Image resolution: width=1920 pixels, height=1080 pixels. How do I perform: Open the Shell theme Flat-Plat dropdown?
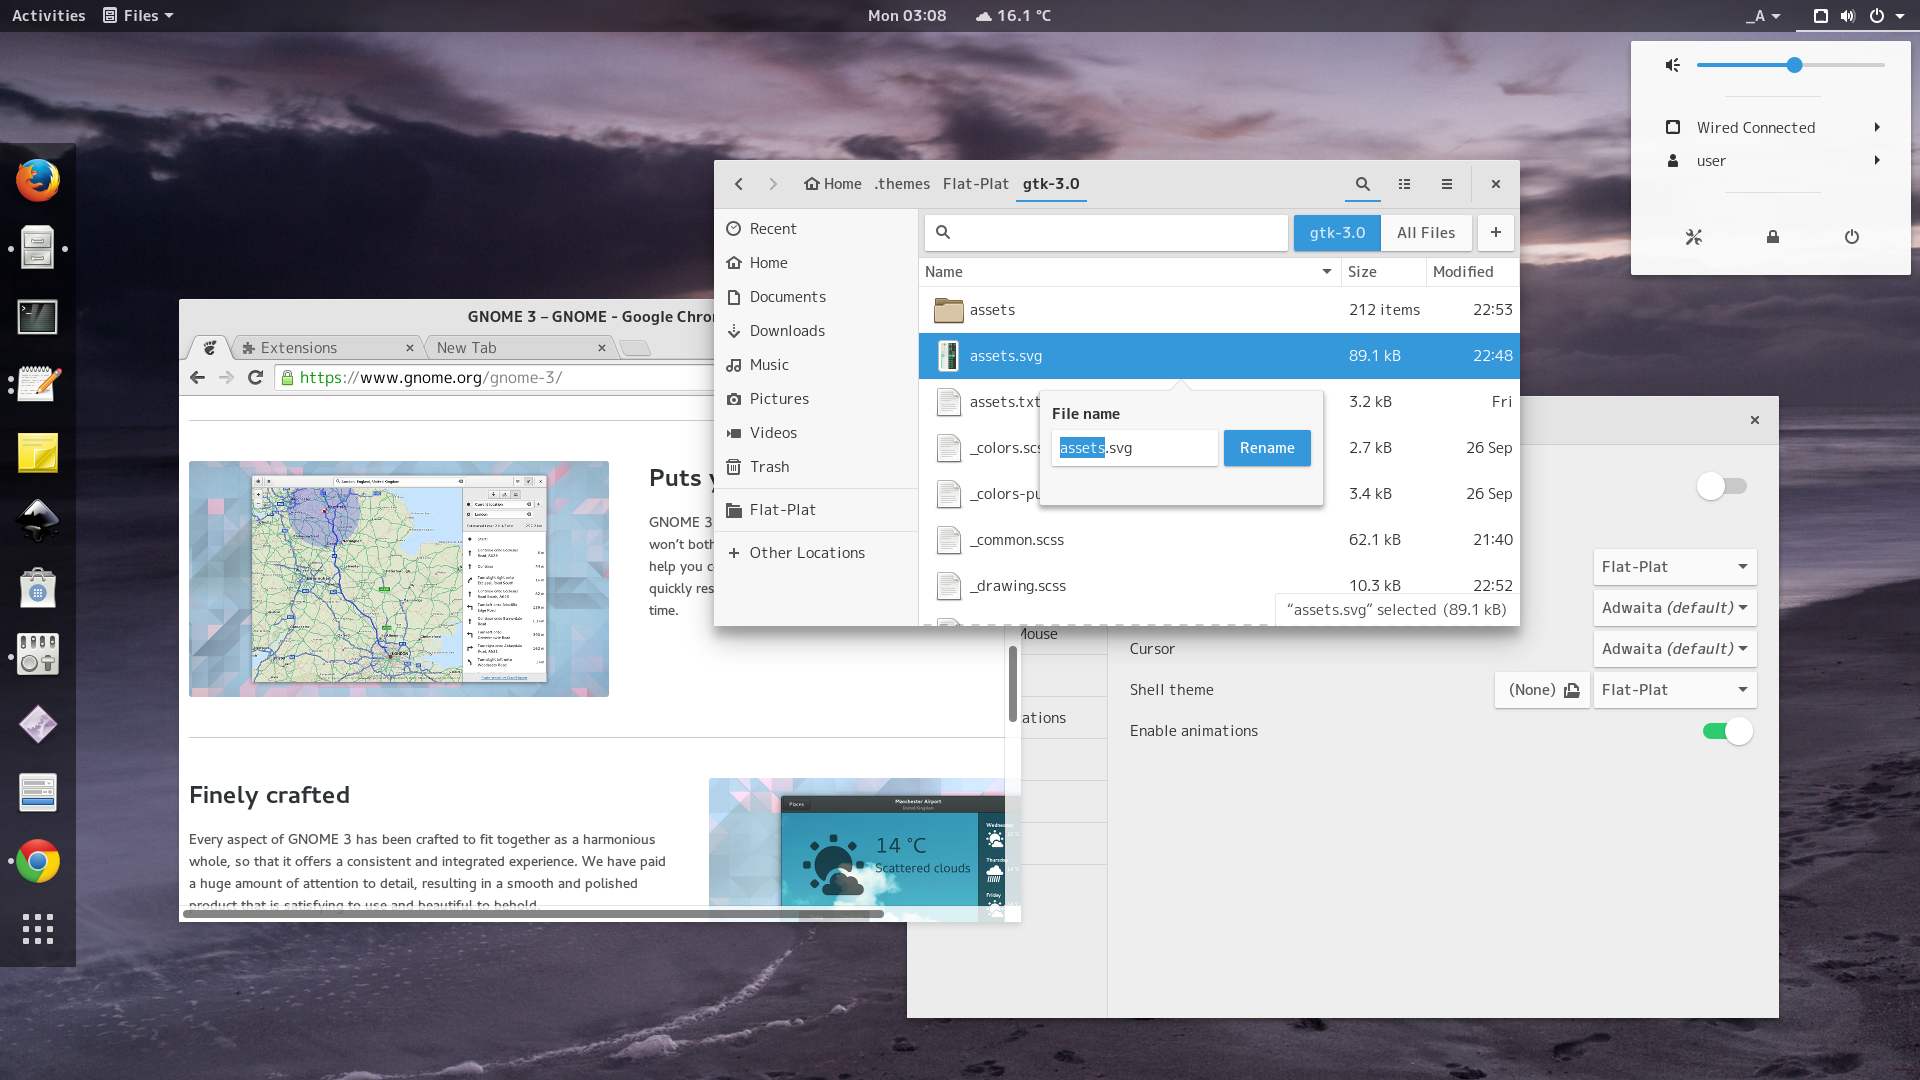1674,690
